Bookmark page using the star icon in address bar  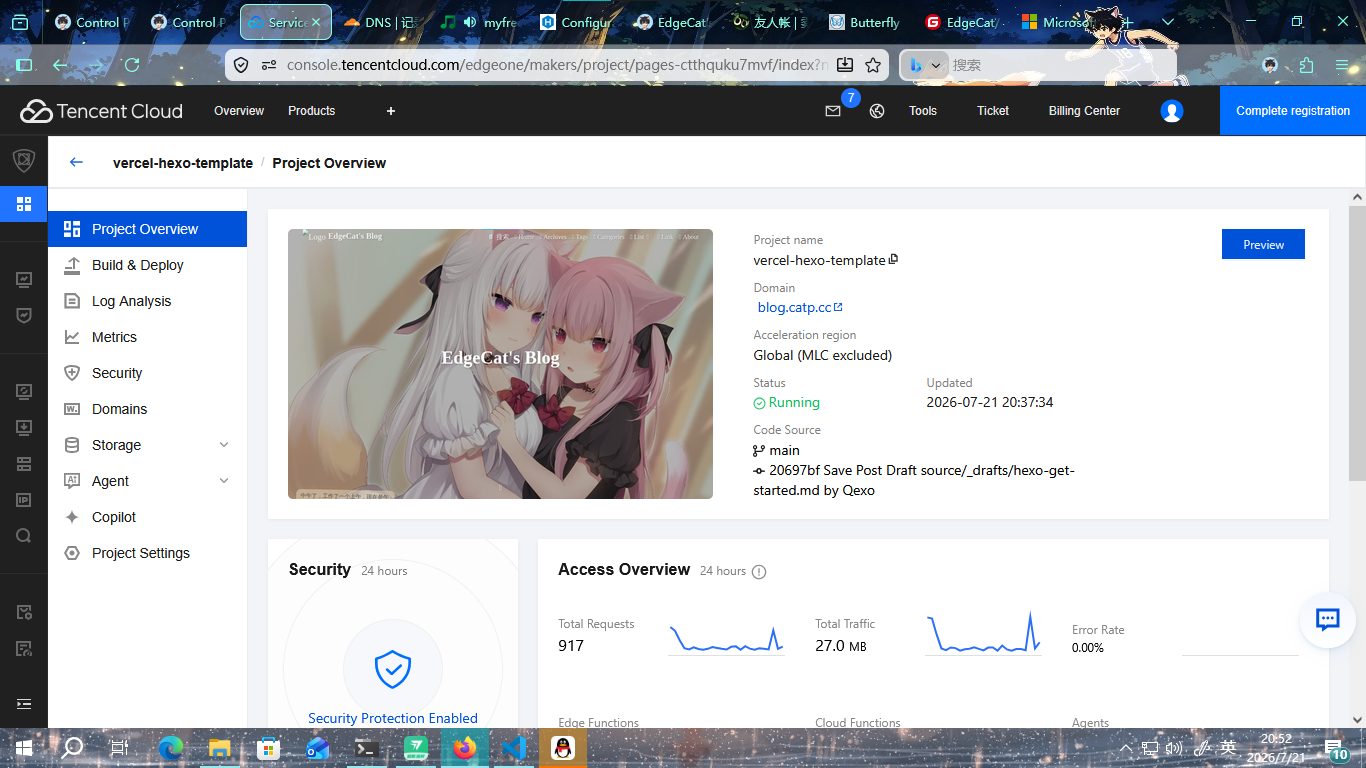point(873,65)
